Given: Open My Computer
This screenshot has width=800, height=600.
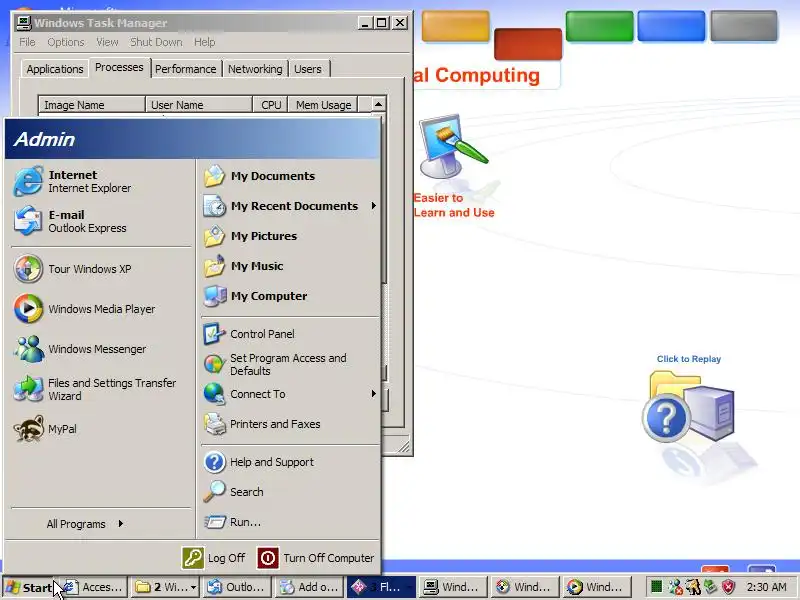Looking at the screenshot, I should click(x=290, y=296).
